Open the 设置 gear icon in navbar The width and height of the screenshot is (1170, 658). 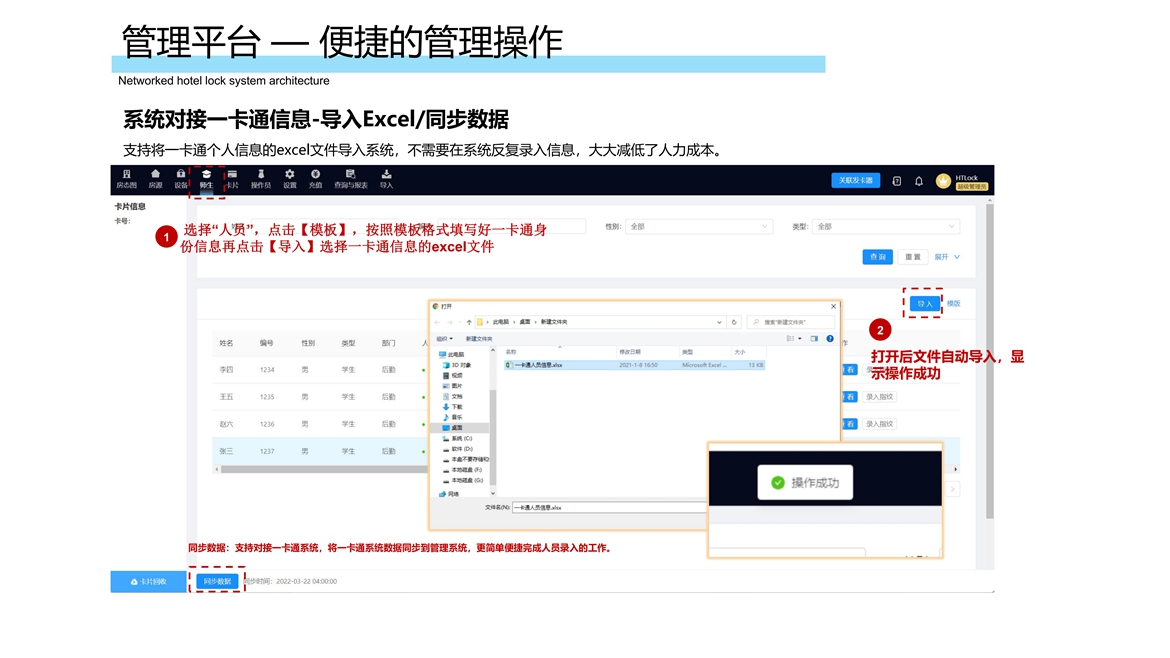point(289,179)
